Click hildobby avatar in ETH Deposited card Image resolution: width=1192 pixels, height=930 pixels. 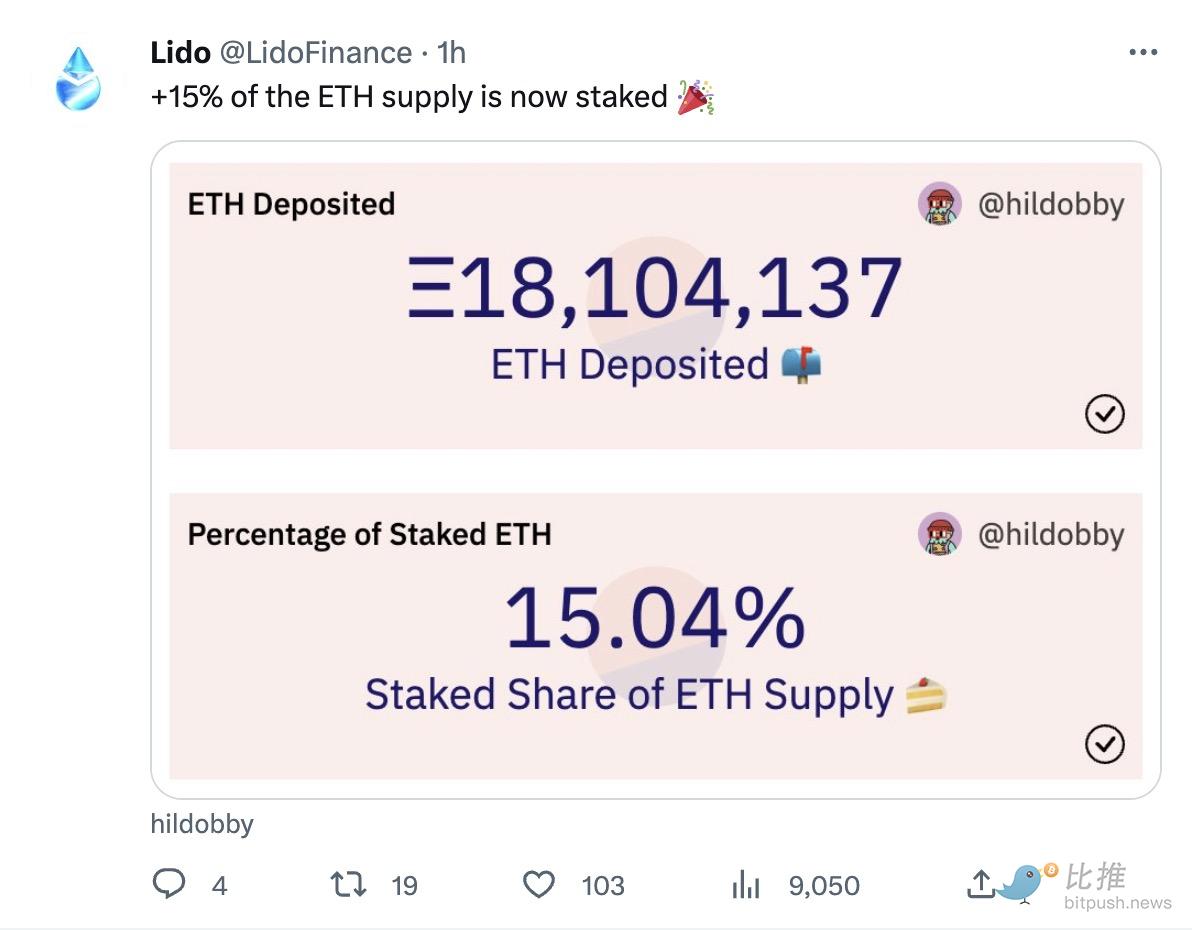click(x=940, y=204)
